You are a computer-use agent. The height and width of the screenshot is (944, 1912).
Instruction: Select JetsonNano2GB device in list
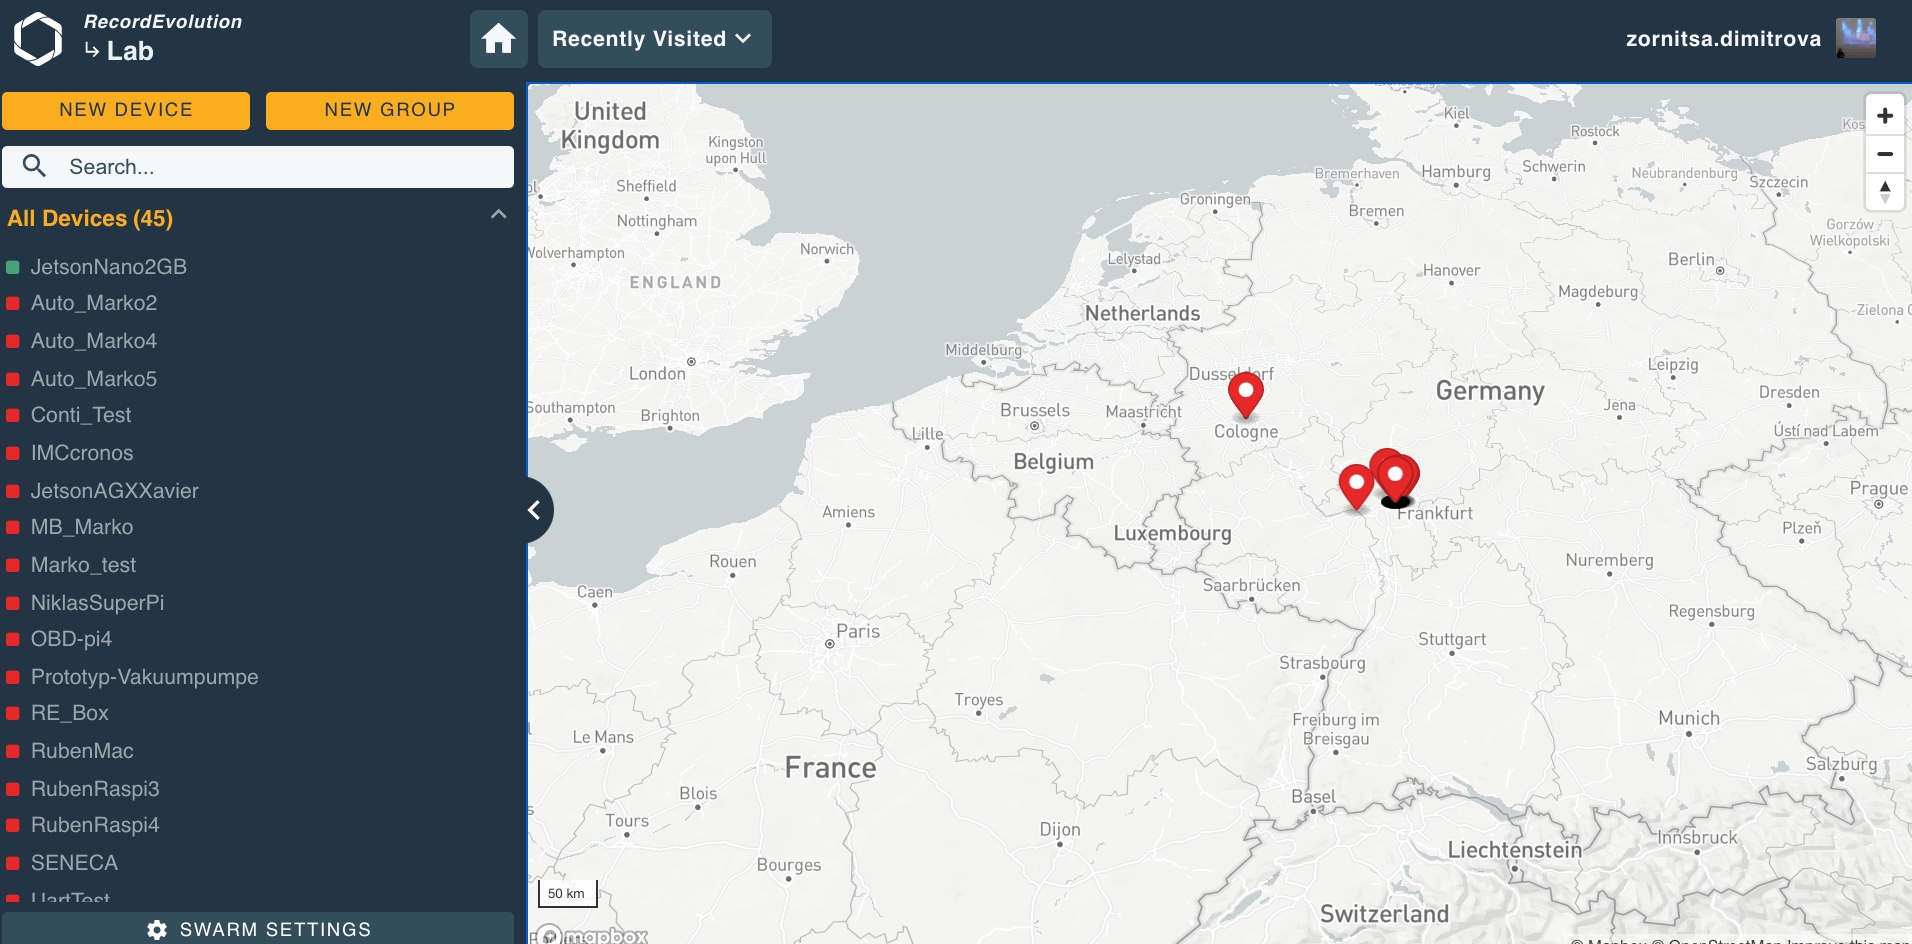(108, 267)
